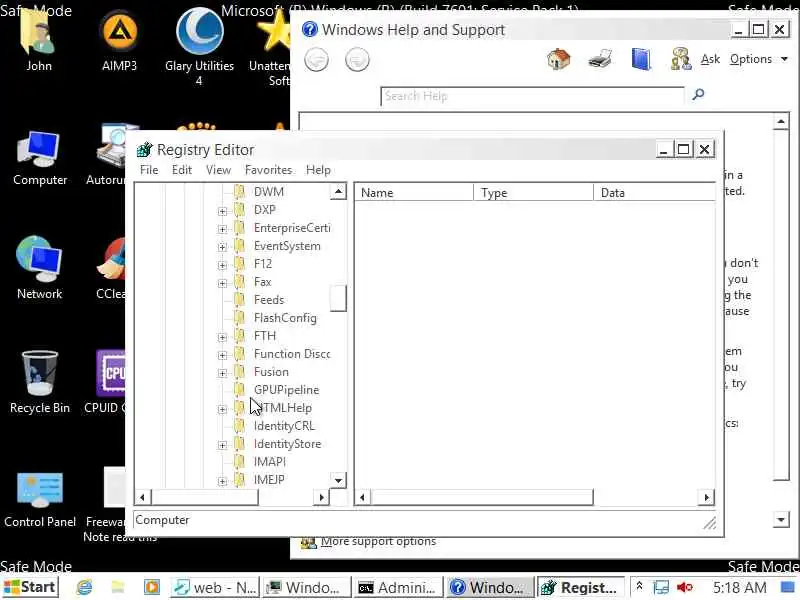Switch to web - Notepad taskbar button
The width and height of the screenshot is (800, 600).
click(x=215, y=588)
